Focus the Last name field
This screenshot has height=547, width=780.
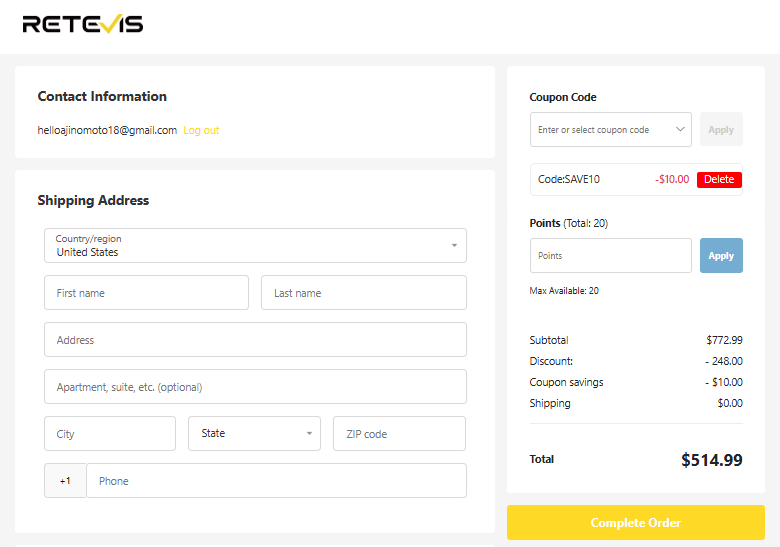(x=364, y=293)
